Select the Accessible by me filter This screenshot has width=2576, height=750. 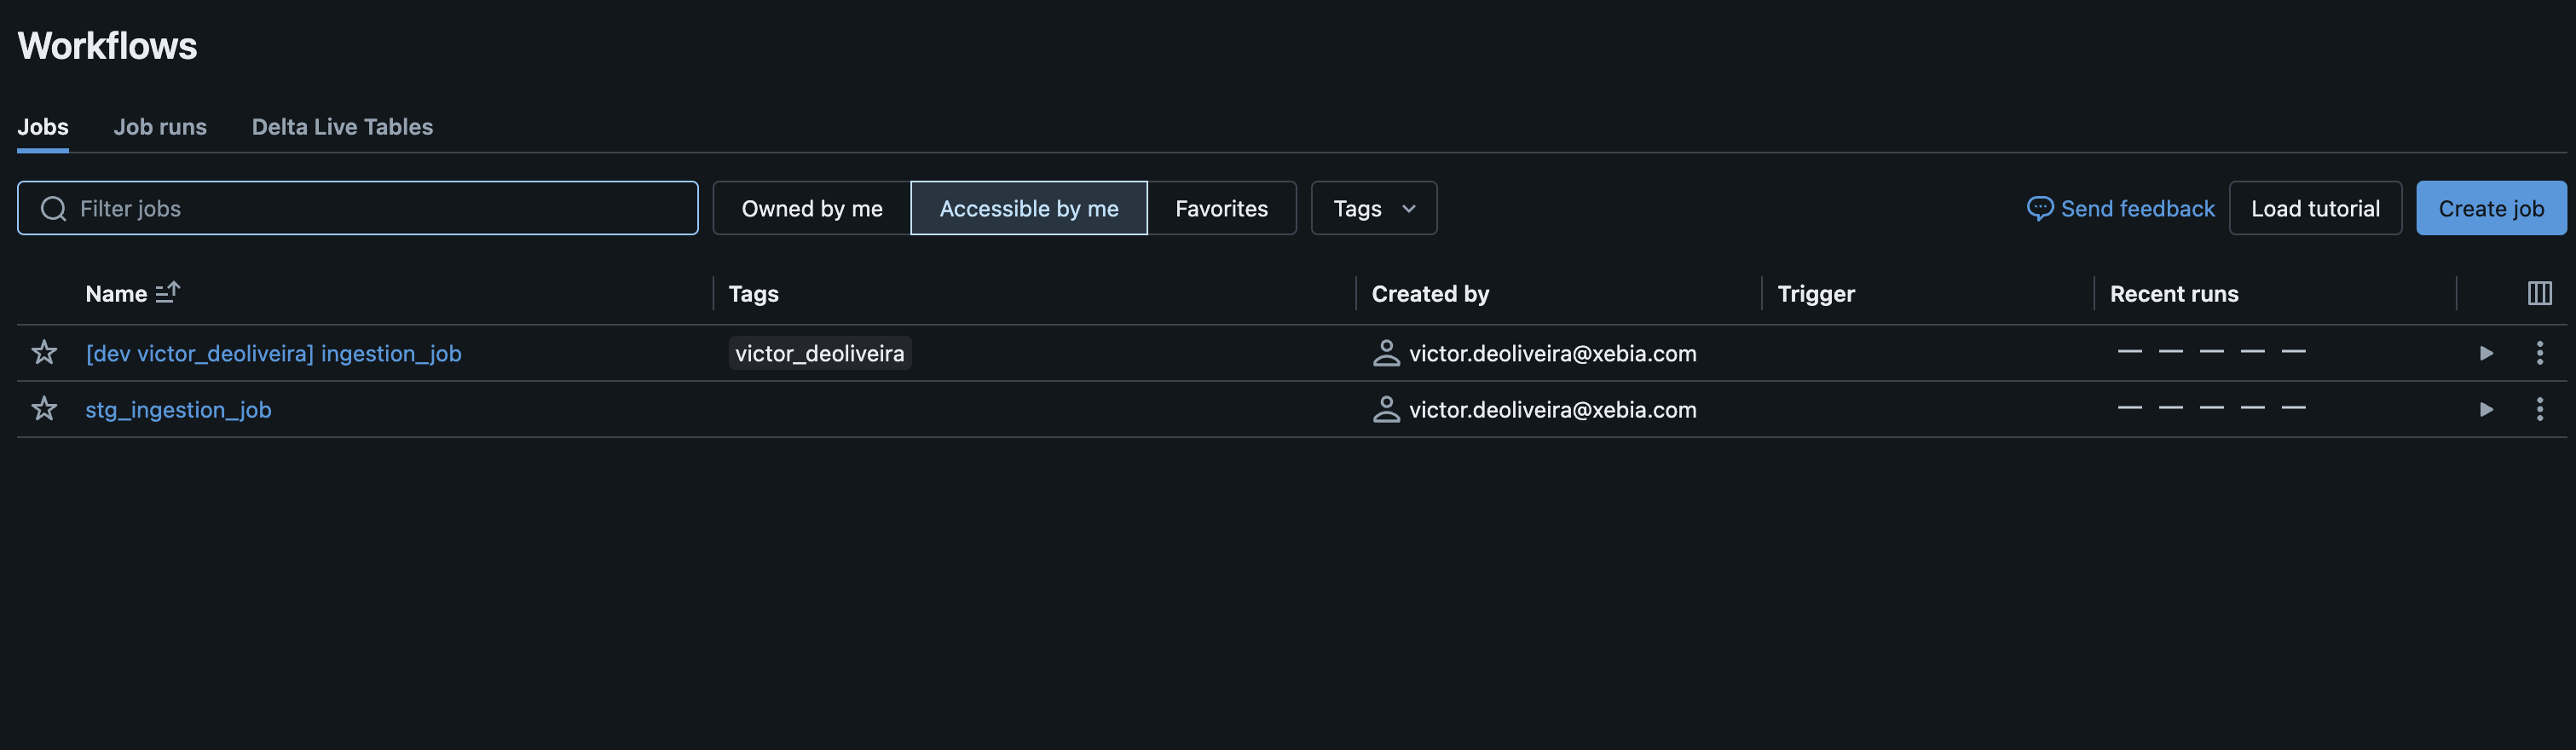pos(1029,208)
